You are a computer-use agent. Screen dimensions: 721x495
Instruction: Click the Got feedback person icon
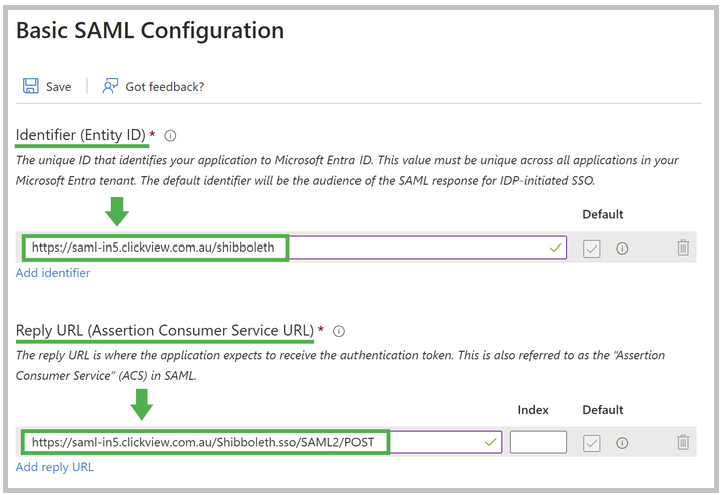coord(110,86)
